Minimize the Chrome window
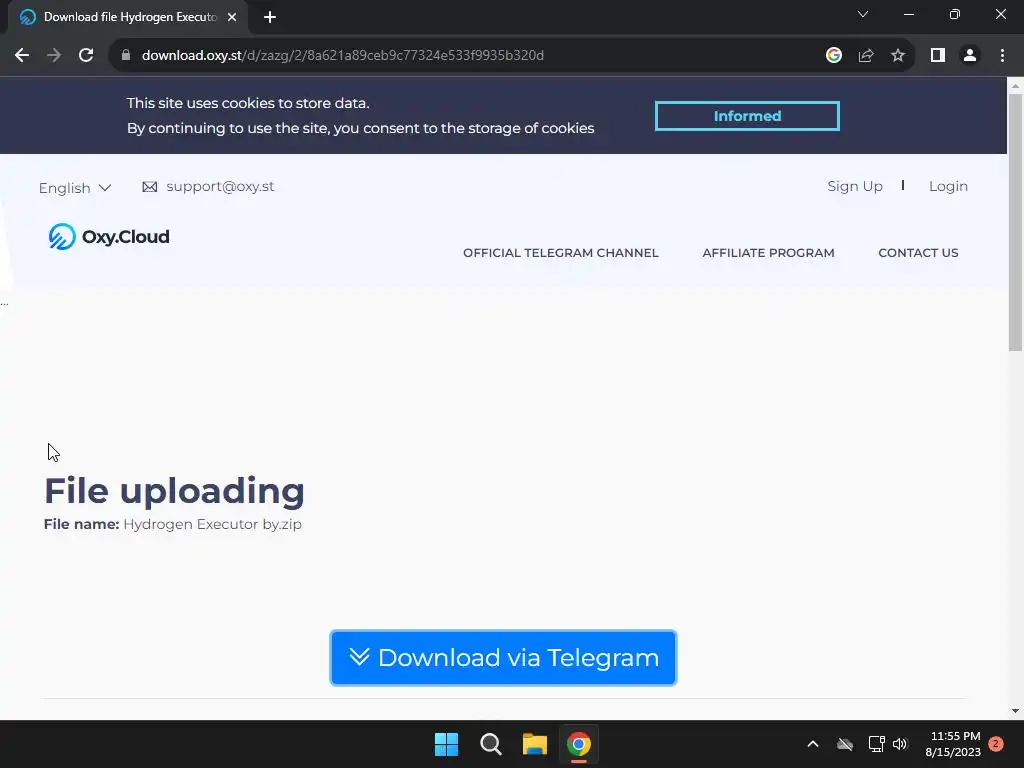Image resolution: width=1024 pixels, height=768 pixels. click(909, 14)
